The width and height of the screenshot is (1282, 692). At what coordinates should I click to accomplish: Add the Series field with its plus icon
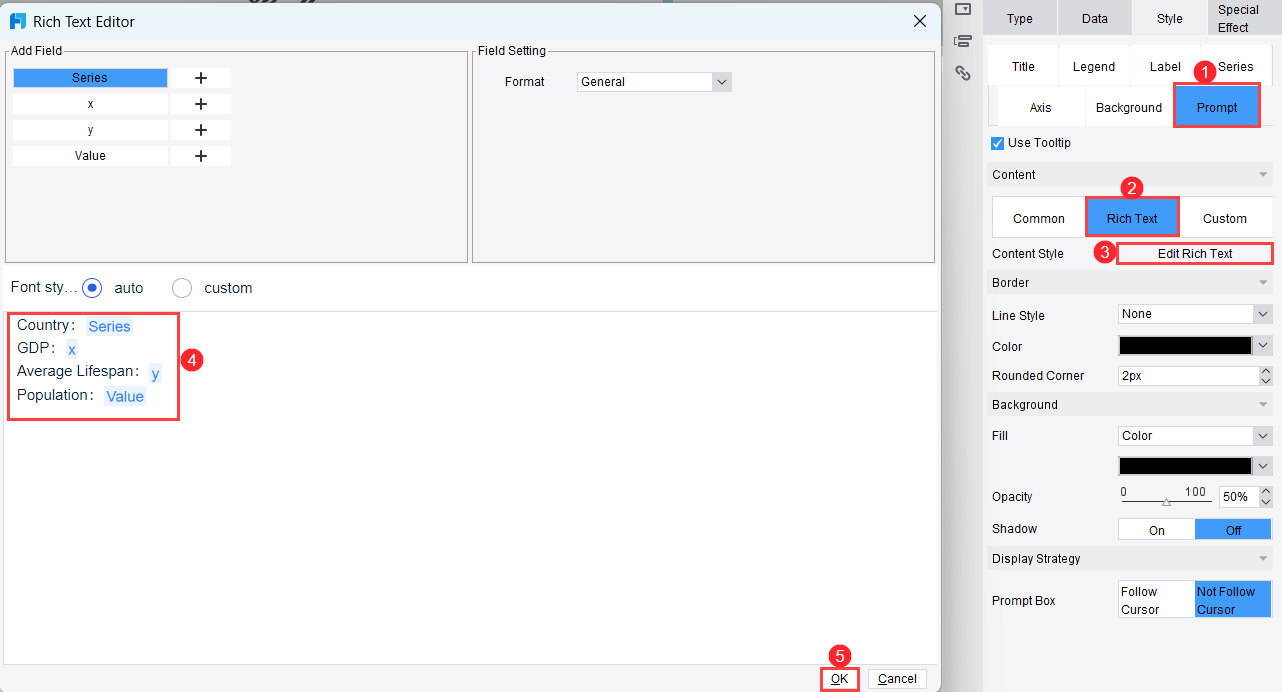click(x=200, y=78)
